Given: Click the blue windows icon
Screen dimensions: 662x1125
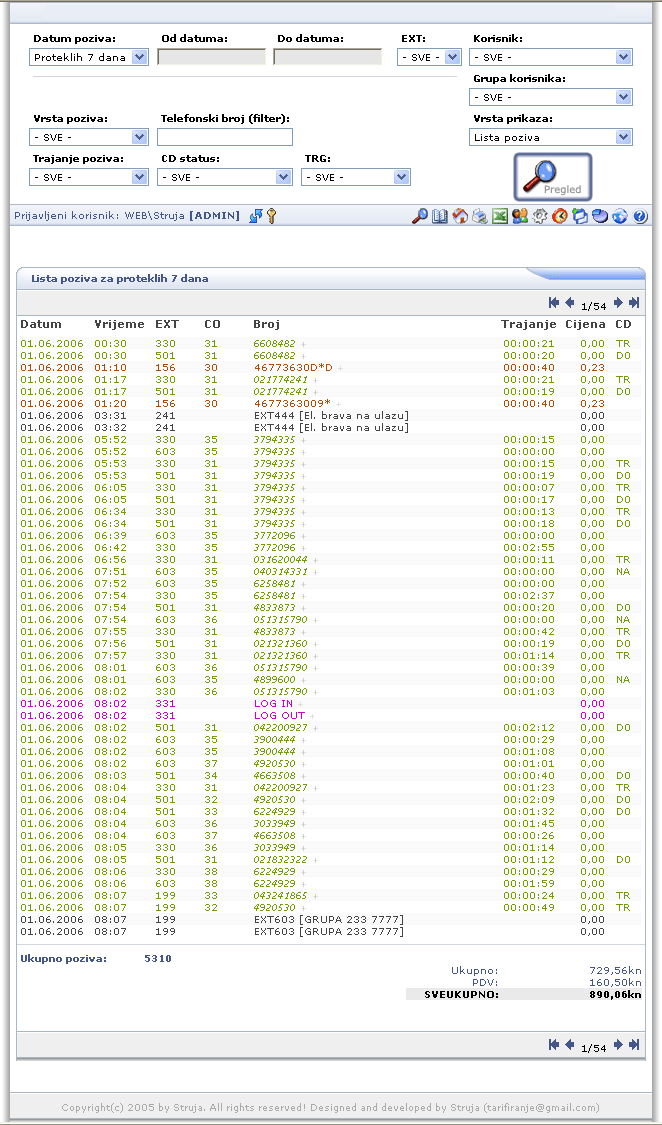Looking at the screenshot, I should click(580, 215).
